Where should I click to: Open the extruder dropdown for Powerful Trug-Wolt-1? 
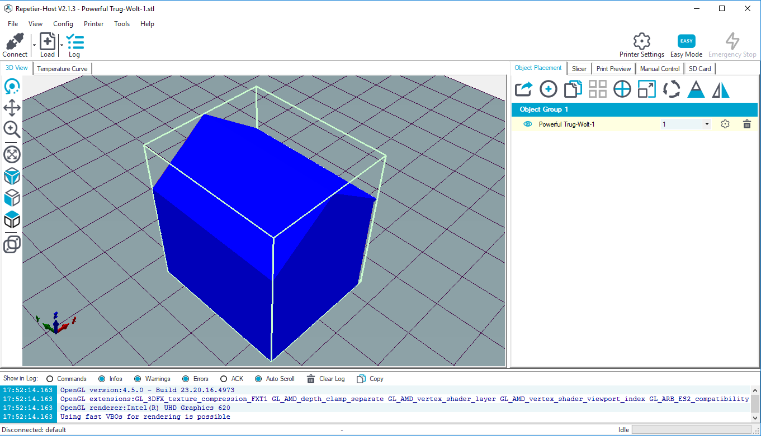[x=707, y=124]
